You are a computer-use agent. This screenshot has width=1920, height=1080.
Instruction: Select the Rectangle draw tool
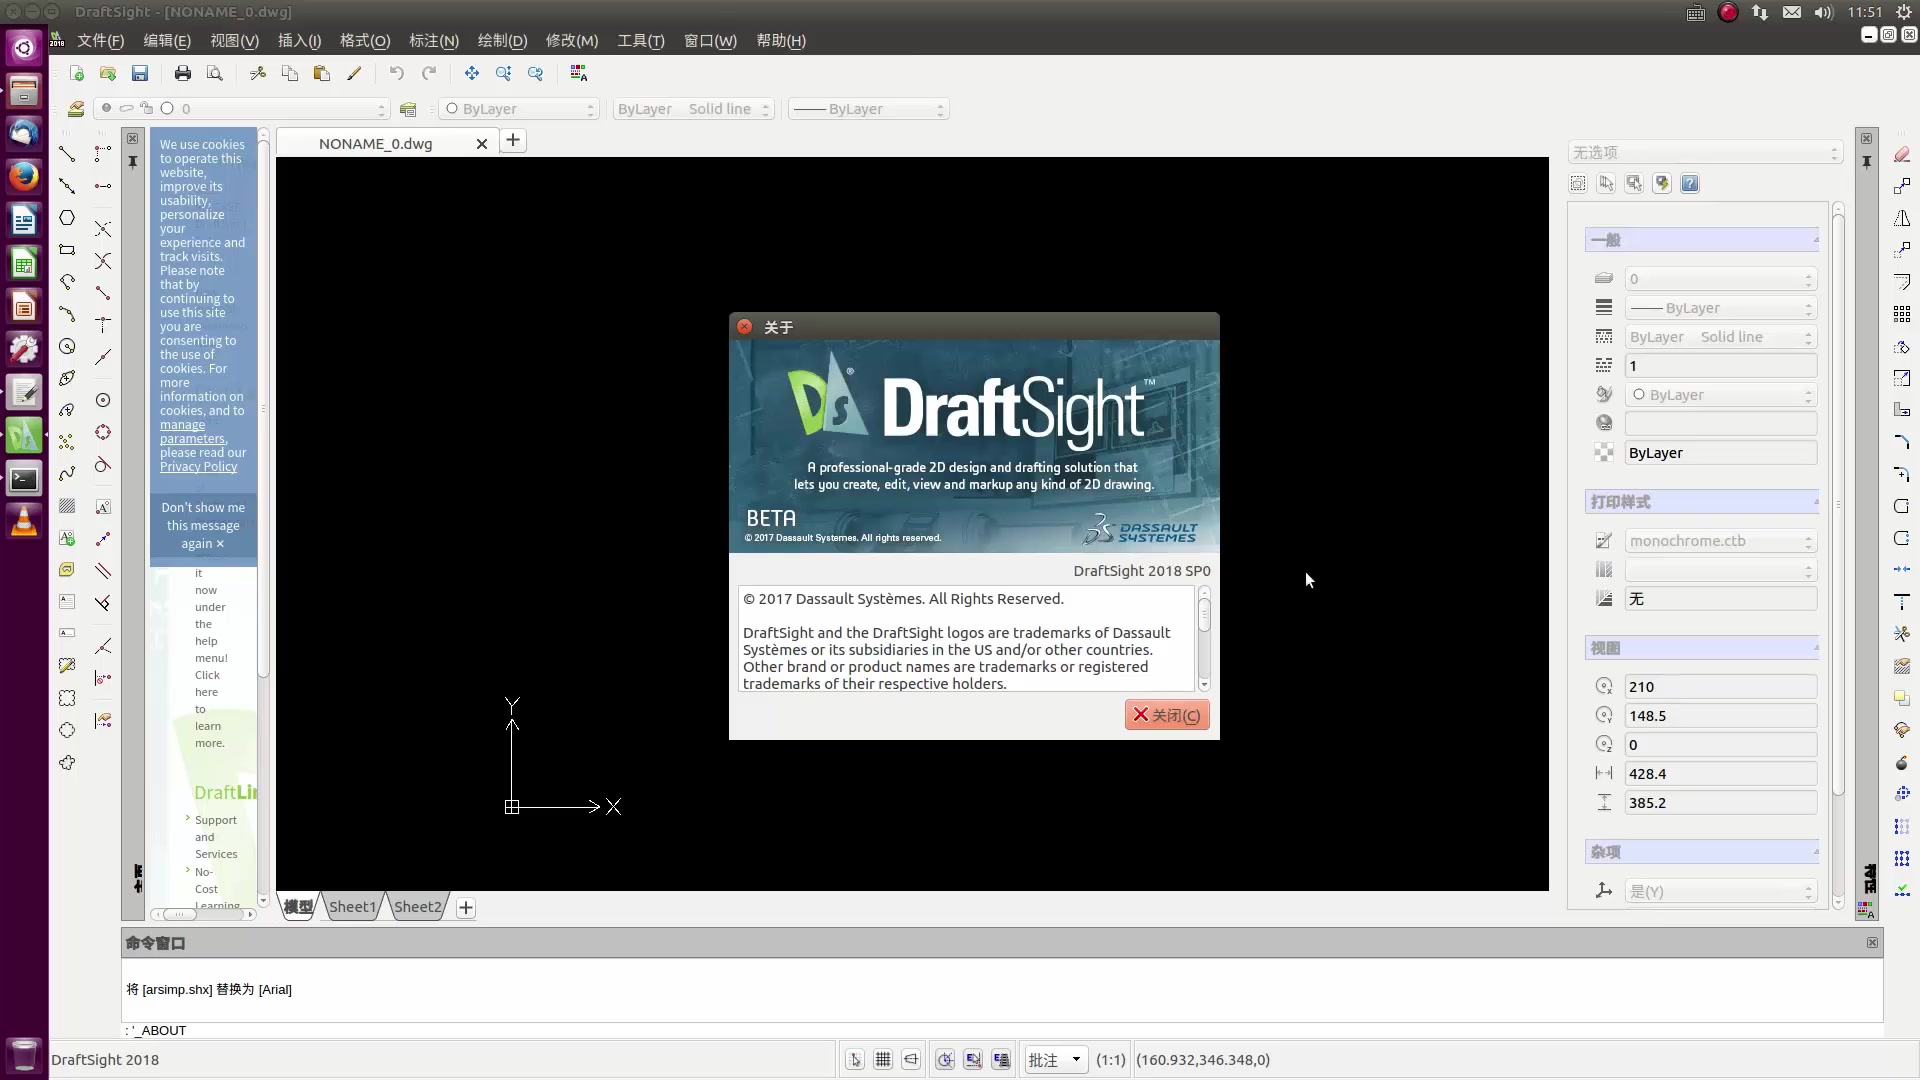point(67,250)
